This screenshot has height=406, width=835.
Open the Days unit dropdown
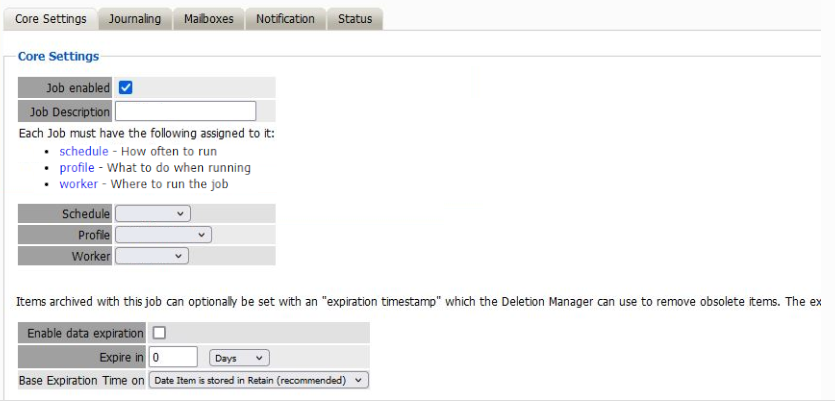[240, 357]
